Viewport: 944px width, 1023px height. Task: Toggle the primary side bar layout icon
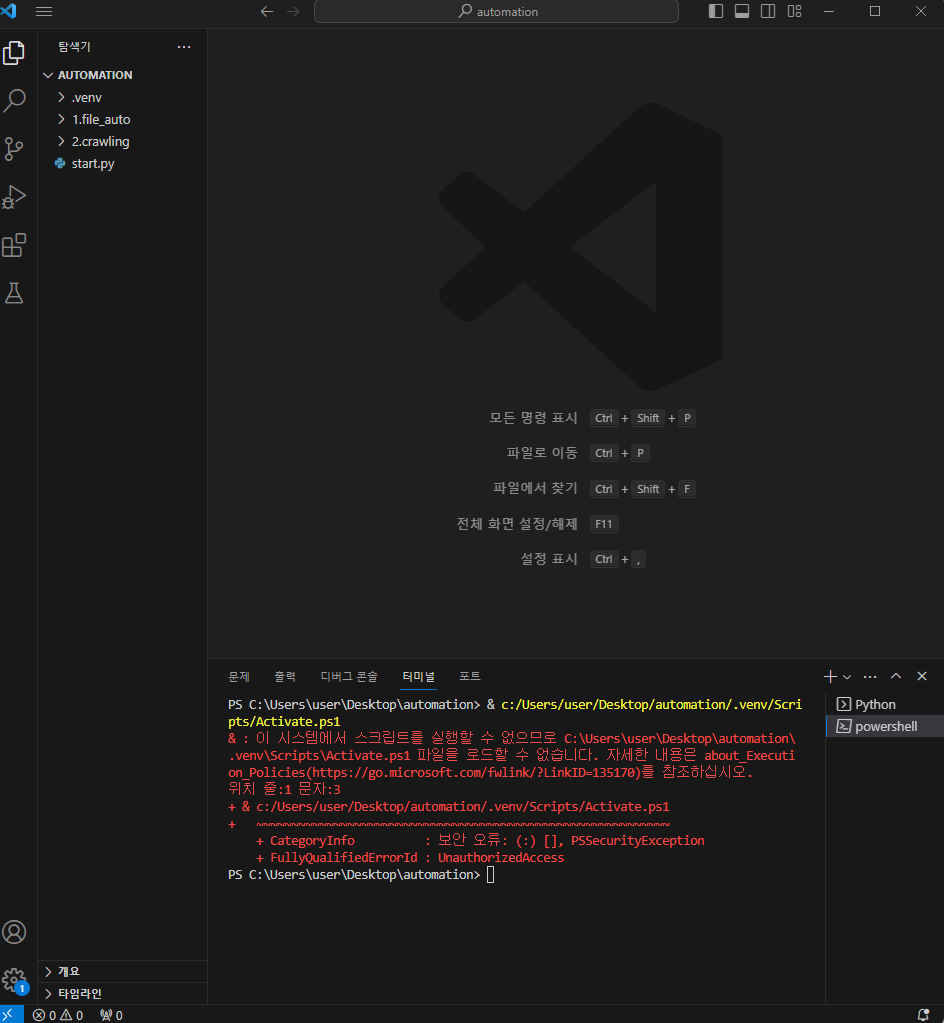click(x=716, y=11)
